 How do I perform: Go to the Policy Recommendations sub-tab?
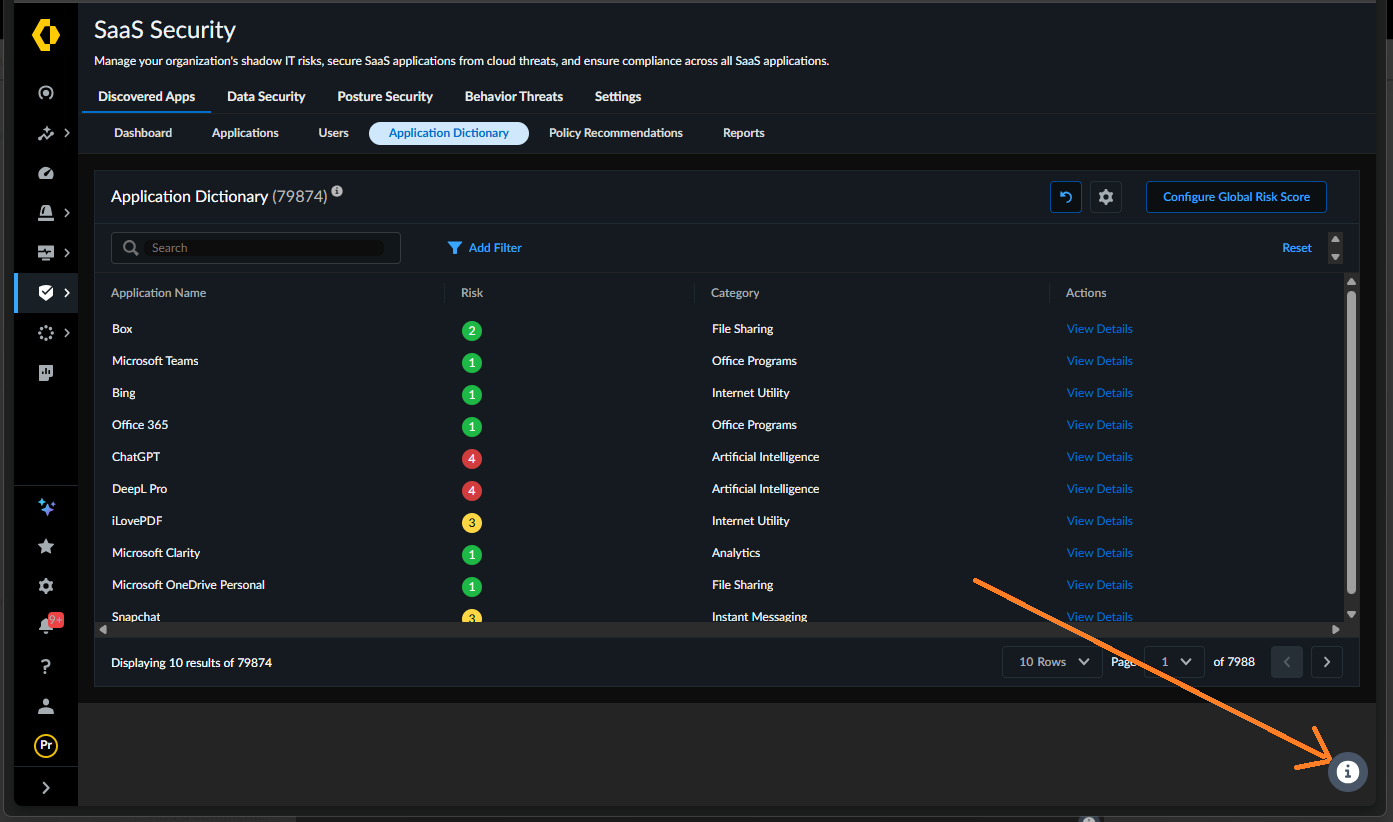(x=616, y=133)
